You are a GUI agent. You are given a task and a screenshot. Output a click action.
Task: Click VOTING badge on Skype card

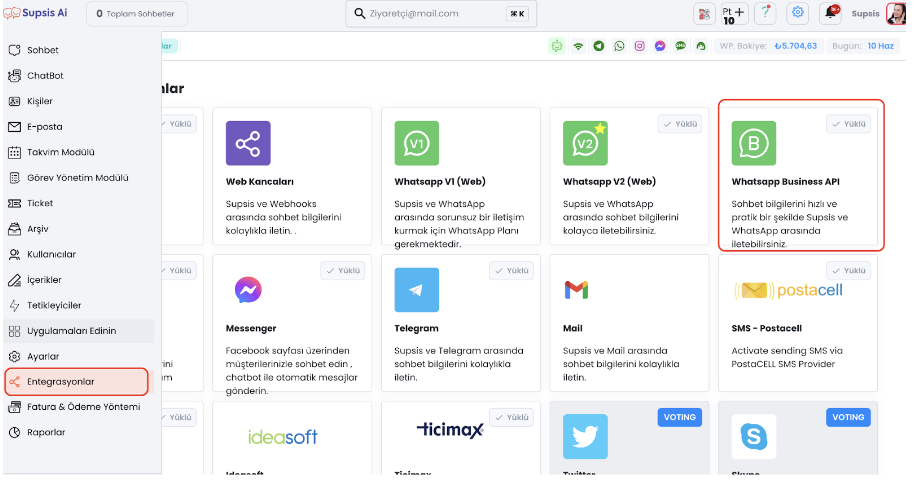848,417
